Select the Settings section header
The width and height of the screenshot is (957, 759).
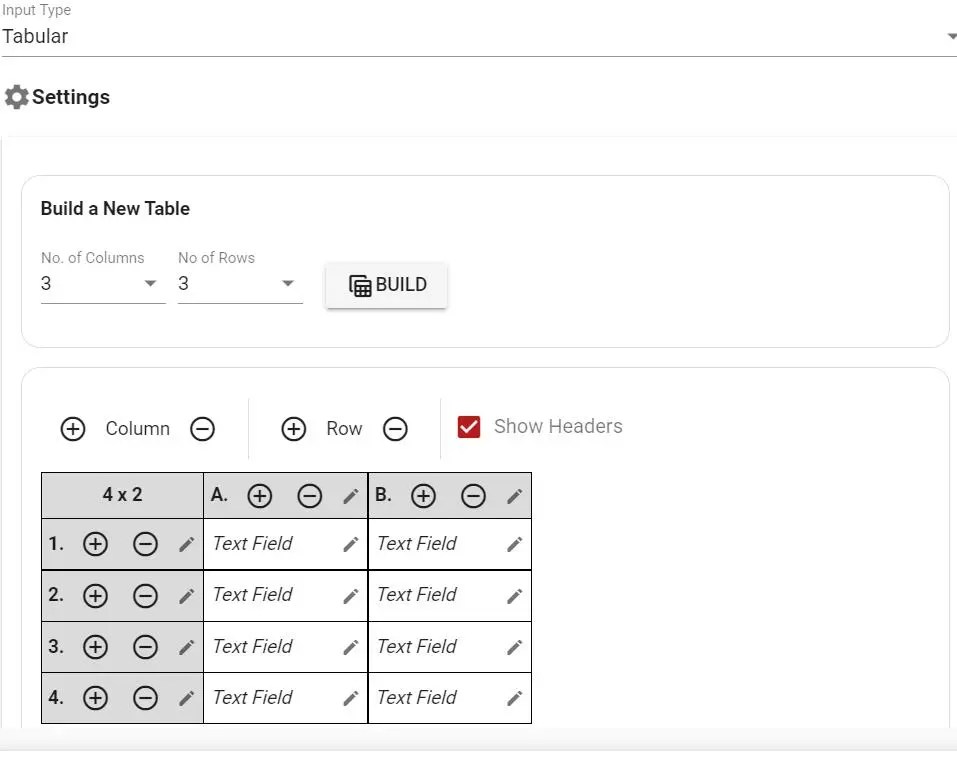pyautogui.click(x=70, y=96)
